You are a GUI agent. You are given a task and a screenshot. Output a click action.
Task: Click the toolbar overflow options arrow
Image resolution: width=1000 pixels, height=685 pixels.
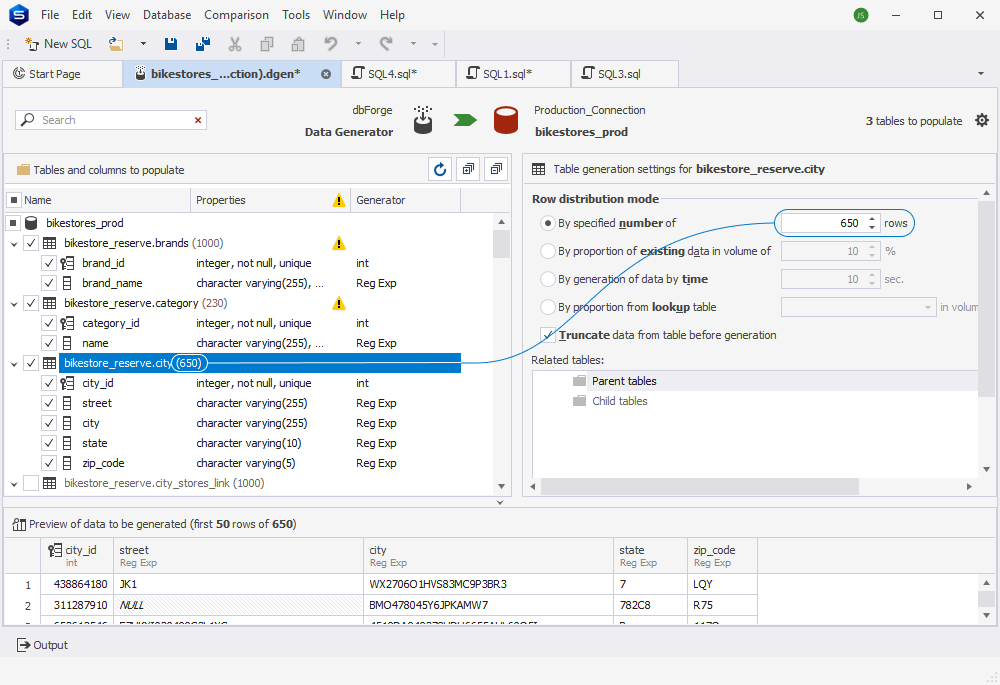[435, 44]
